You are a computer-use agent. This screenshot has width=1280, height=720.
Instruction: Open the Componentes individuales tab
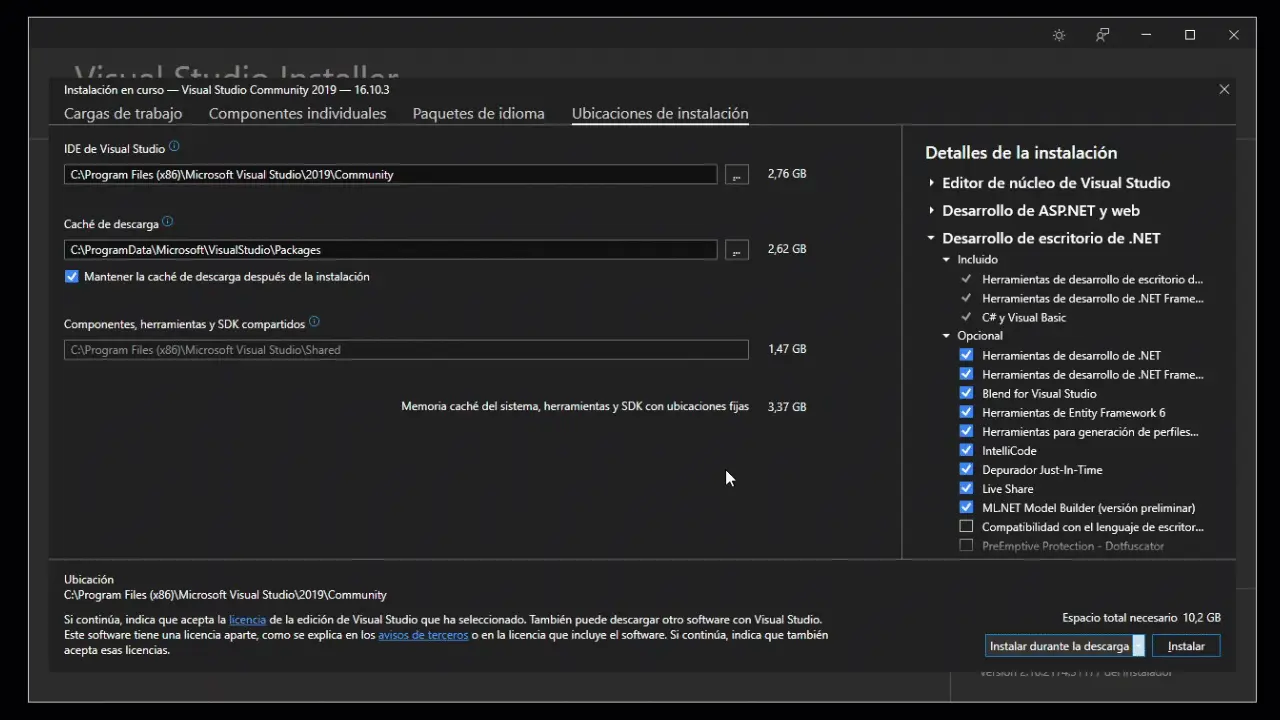297,113
